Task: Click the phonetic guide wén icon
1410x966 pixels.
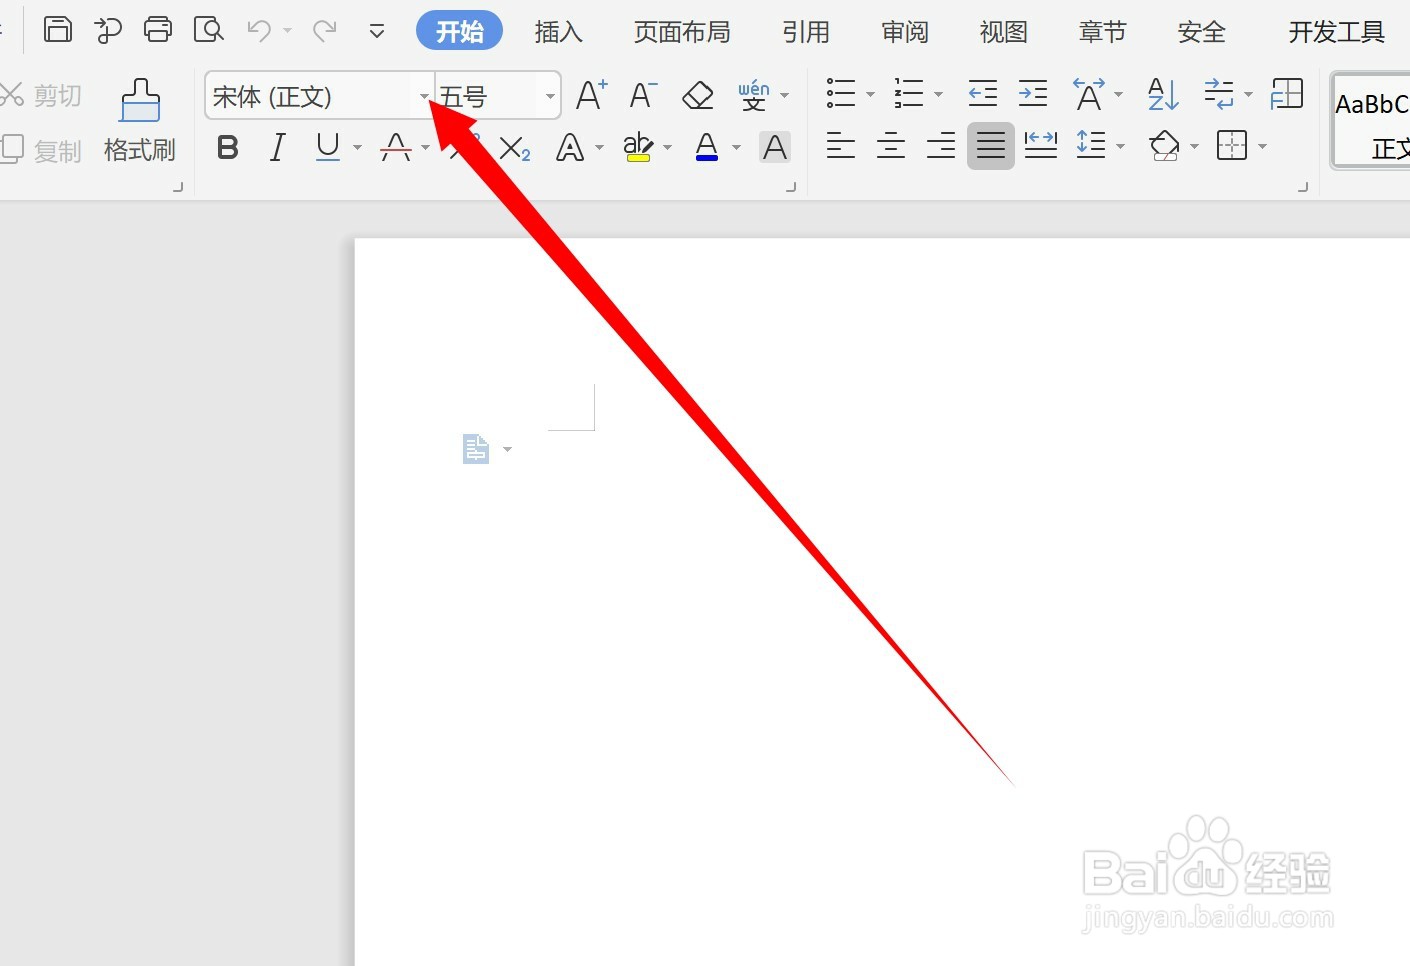Action: [754, 96]
